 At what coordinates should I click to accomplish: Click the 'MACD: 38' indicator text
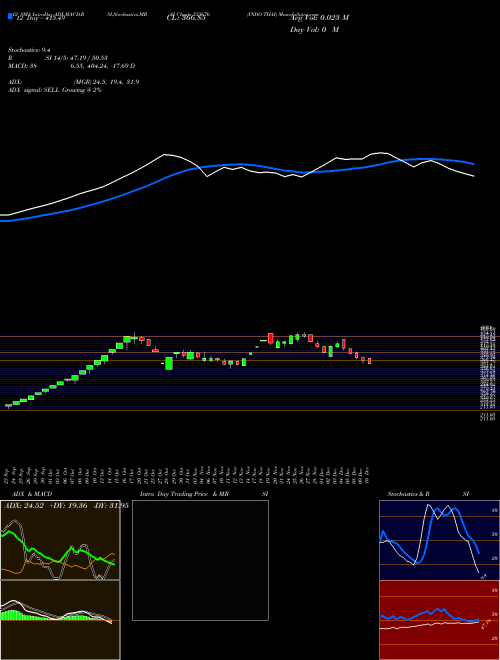click(23, 66)
